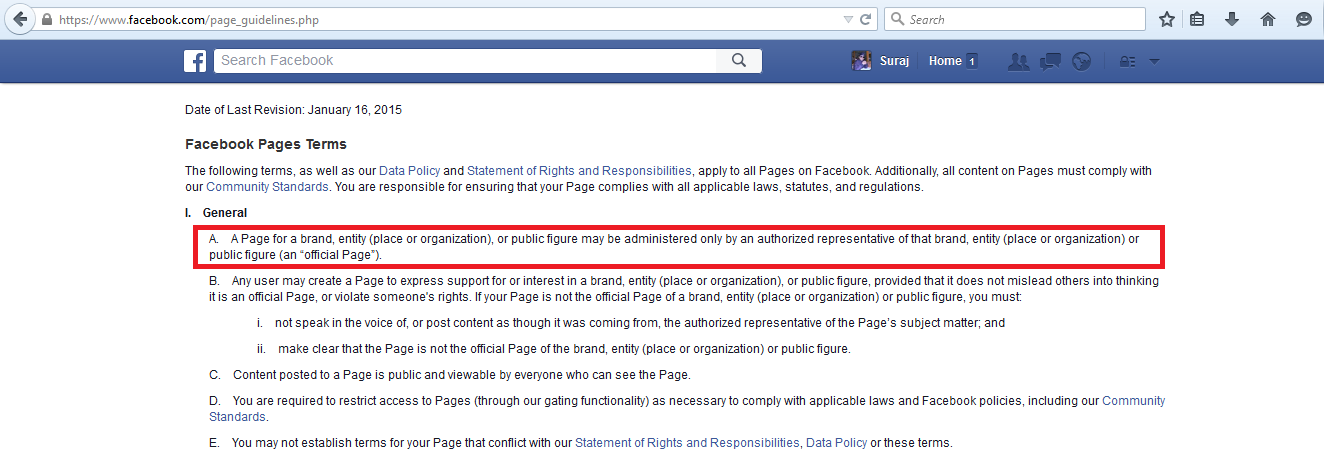The height and width of the screenshot is (449, 1324).
Task: Open the downloads arrow icon
Action: point(1232,19)
